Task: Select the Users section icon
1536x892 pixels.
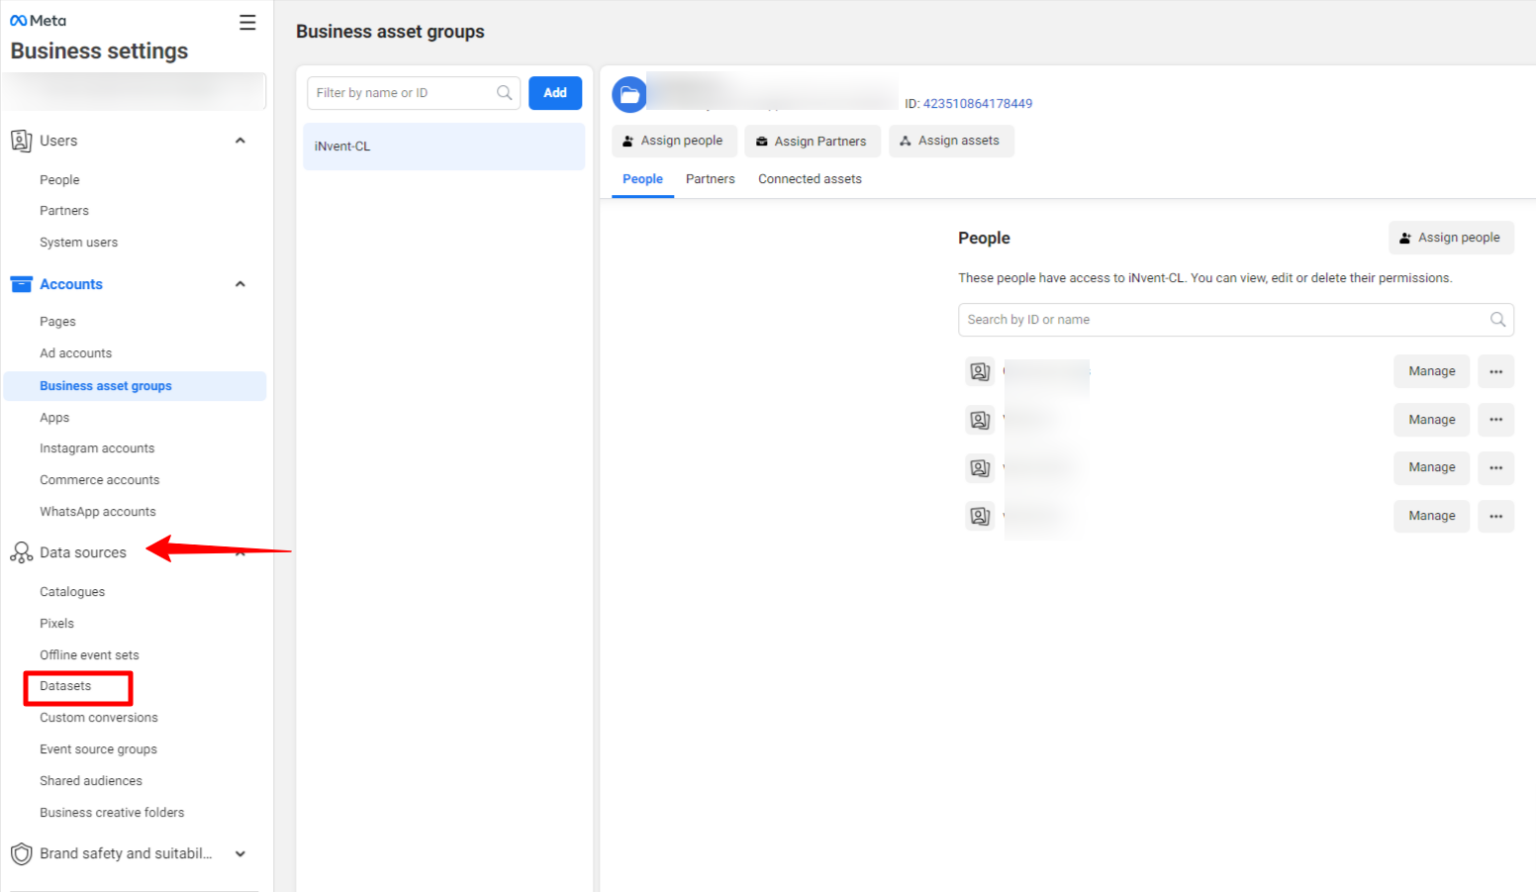Action: (20, 141)
